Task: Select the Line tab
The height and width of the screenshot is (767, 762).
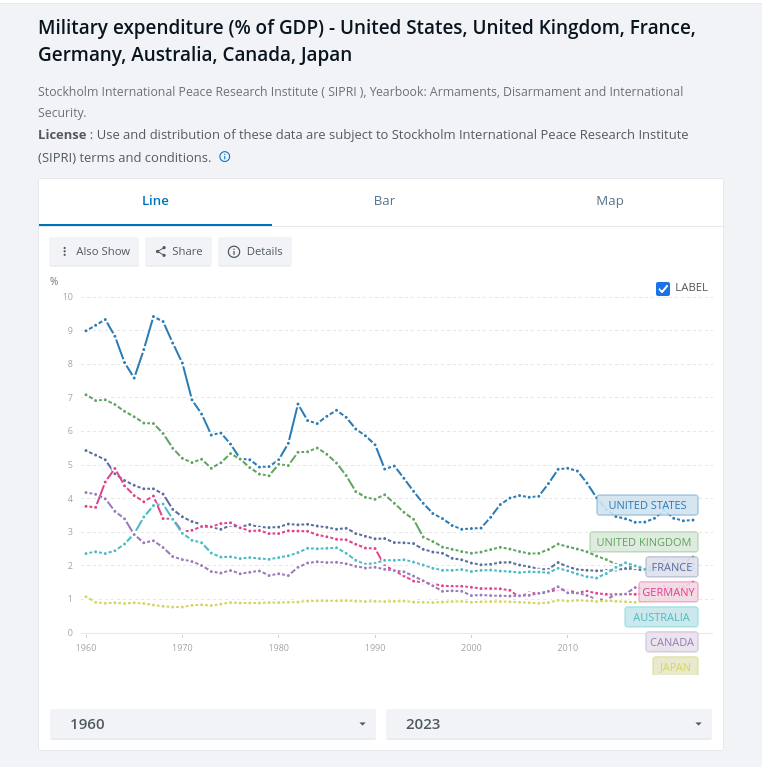Action: tap(155, 201)
